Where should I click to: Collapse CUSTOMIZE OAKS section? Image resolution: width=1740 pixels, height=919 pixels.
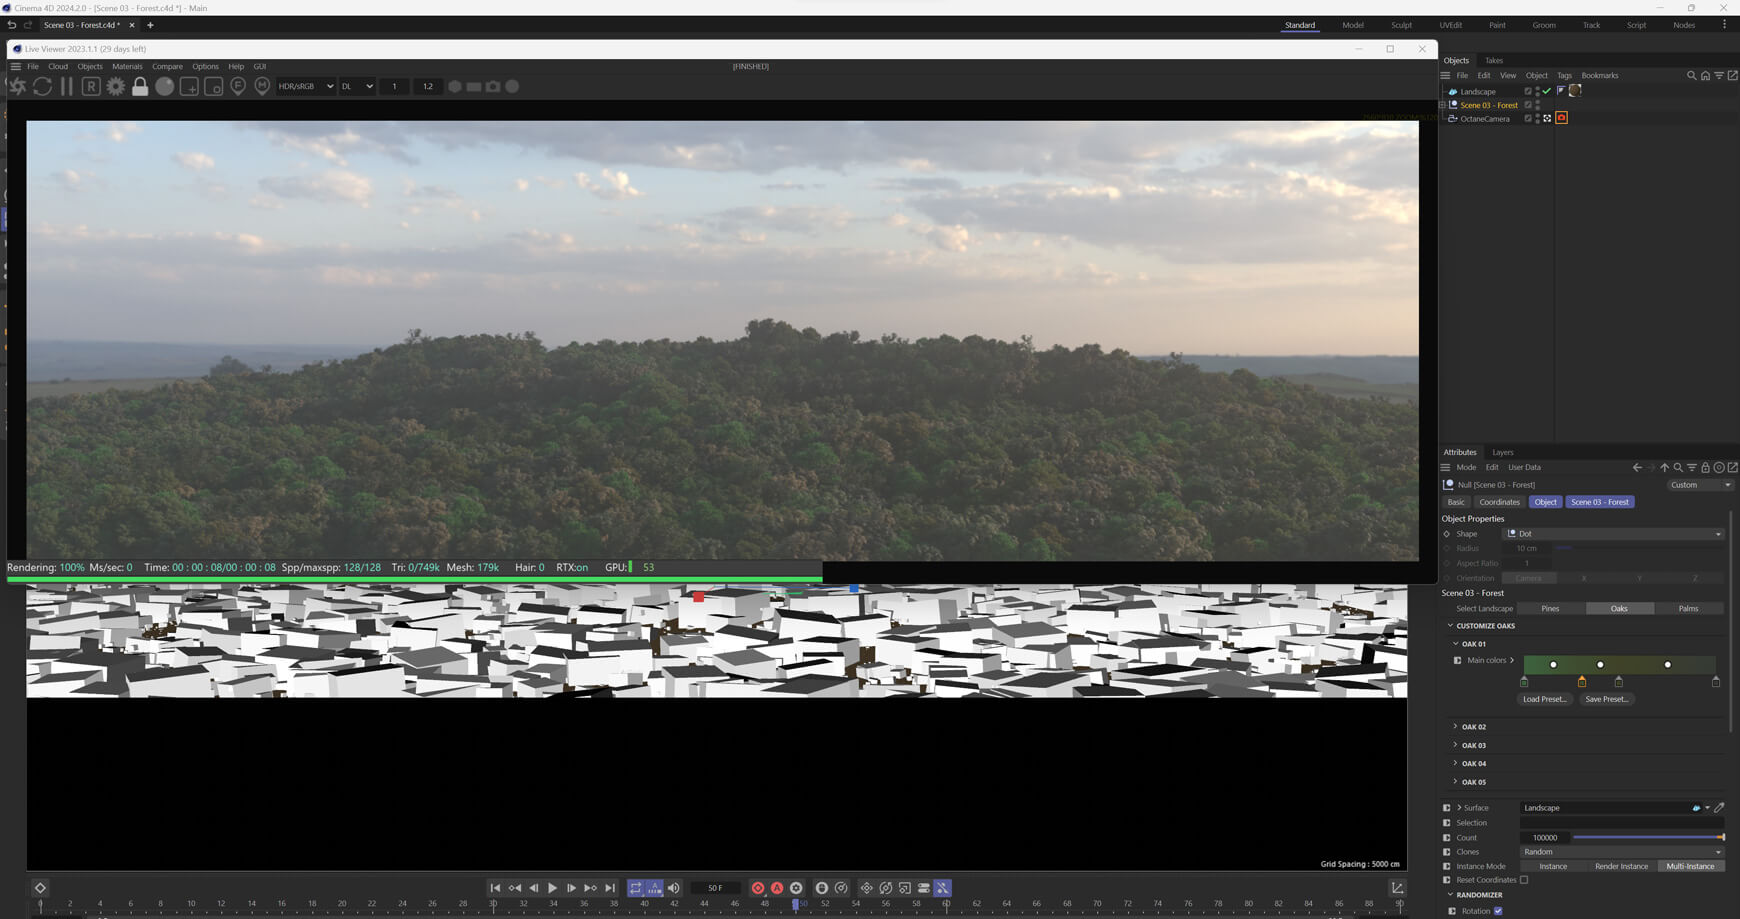tap(1451, 626)
